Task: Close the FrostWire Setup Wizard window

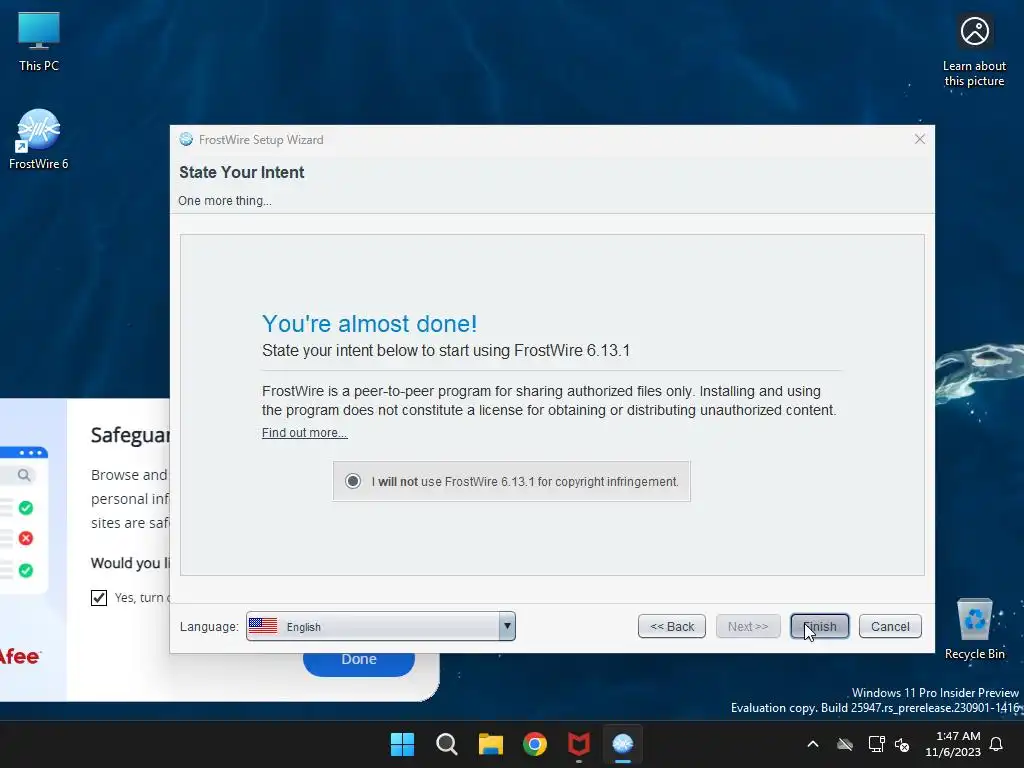Action: [920, 139]
